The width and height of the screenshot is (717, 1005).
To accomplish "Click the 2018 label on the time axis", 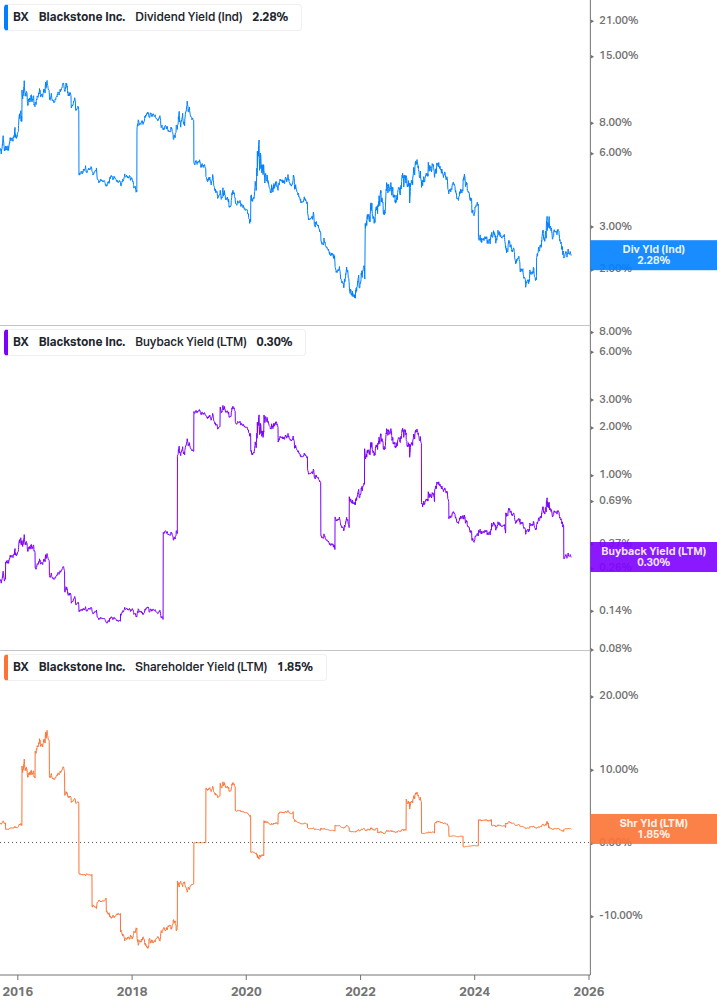I will point(132,992).
